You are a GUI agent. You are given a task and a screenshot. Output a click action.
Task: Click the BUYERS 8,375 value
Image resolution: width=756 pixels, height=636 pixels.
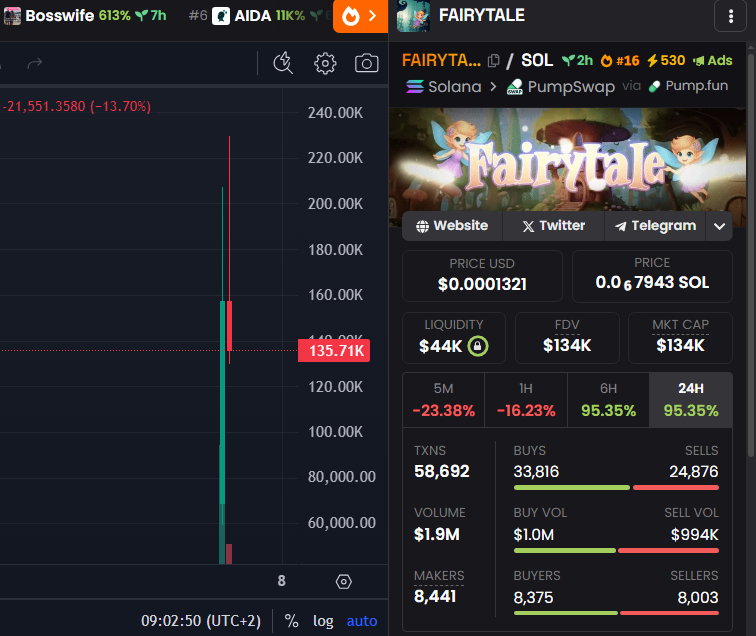533,598
